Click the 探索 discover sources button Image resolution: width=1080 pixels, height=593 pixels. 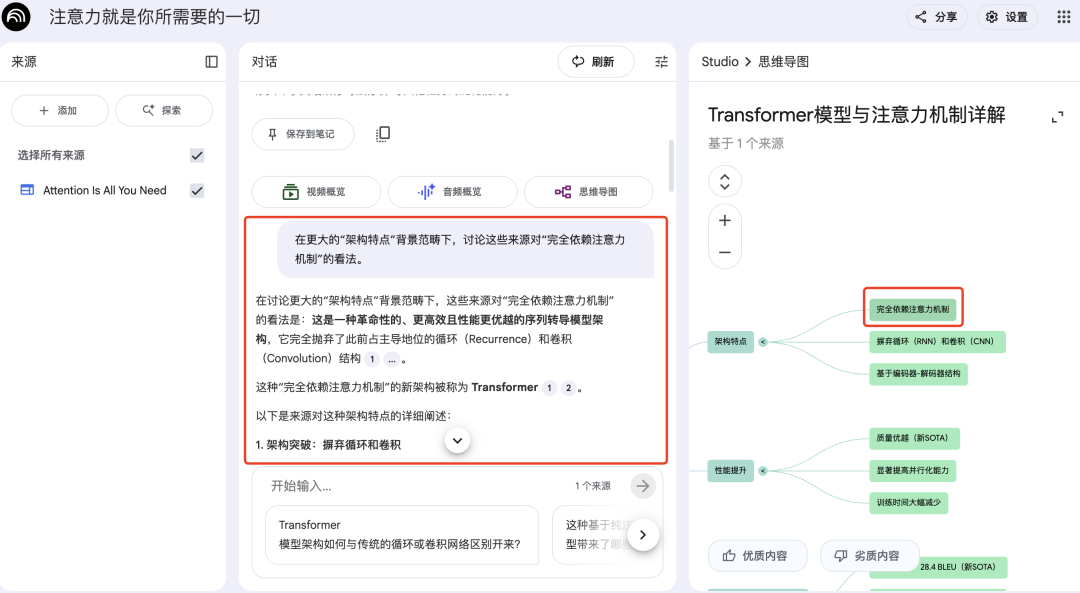coord(164,110)
